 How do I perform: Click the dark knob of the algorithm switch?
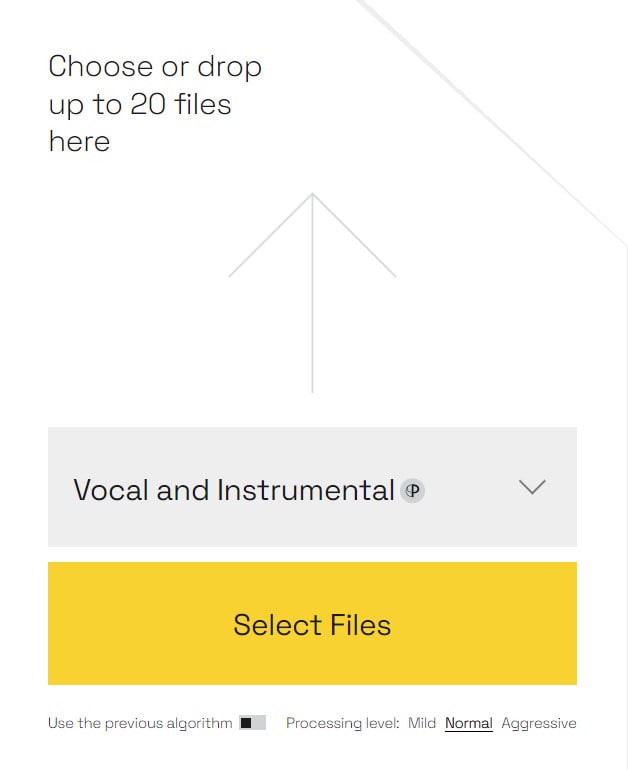[246, 723]
